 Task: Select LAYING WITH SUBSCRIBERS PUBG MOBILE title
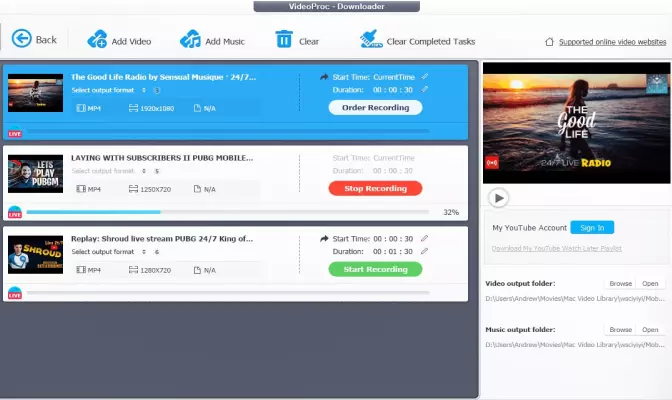(x=162, y=158)
